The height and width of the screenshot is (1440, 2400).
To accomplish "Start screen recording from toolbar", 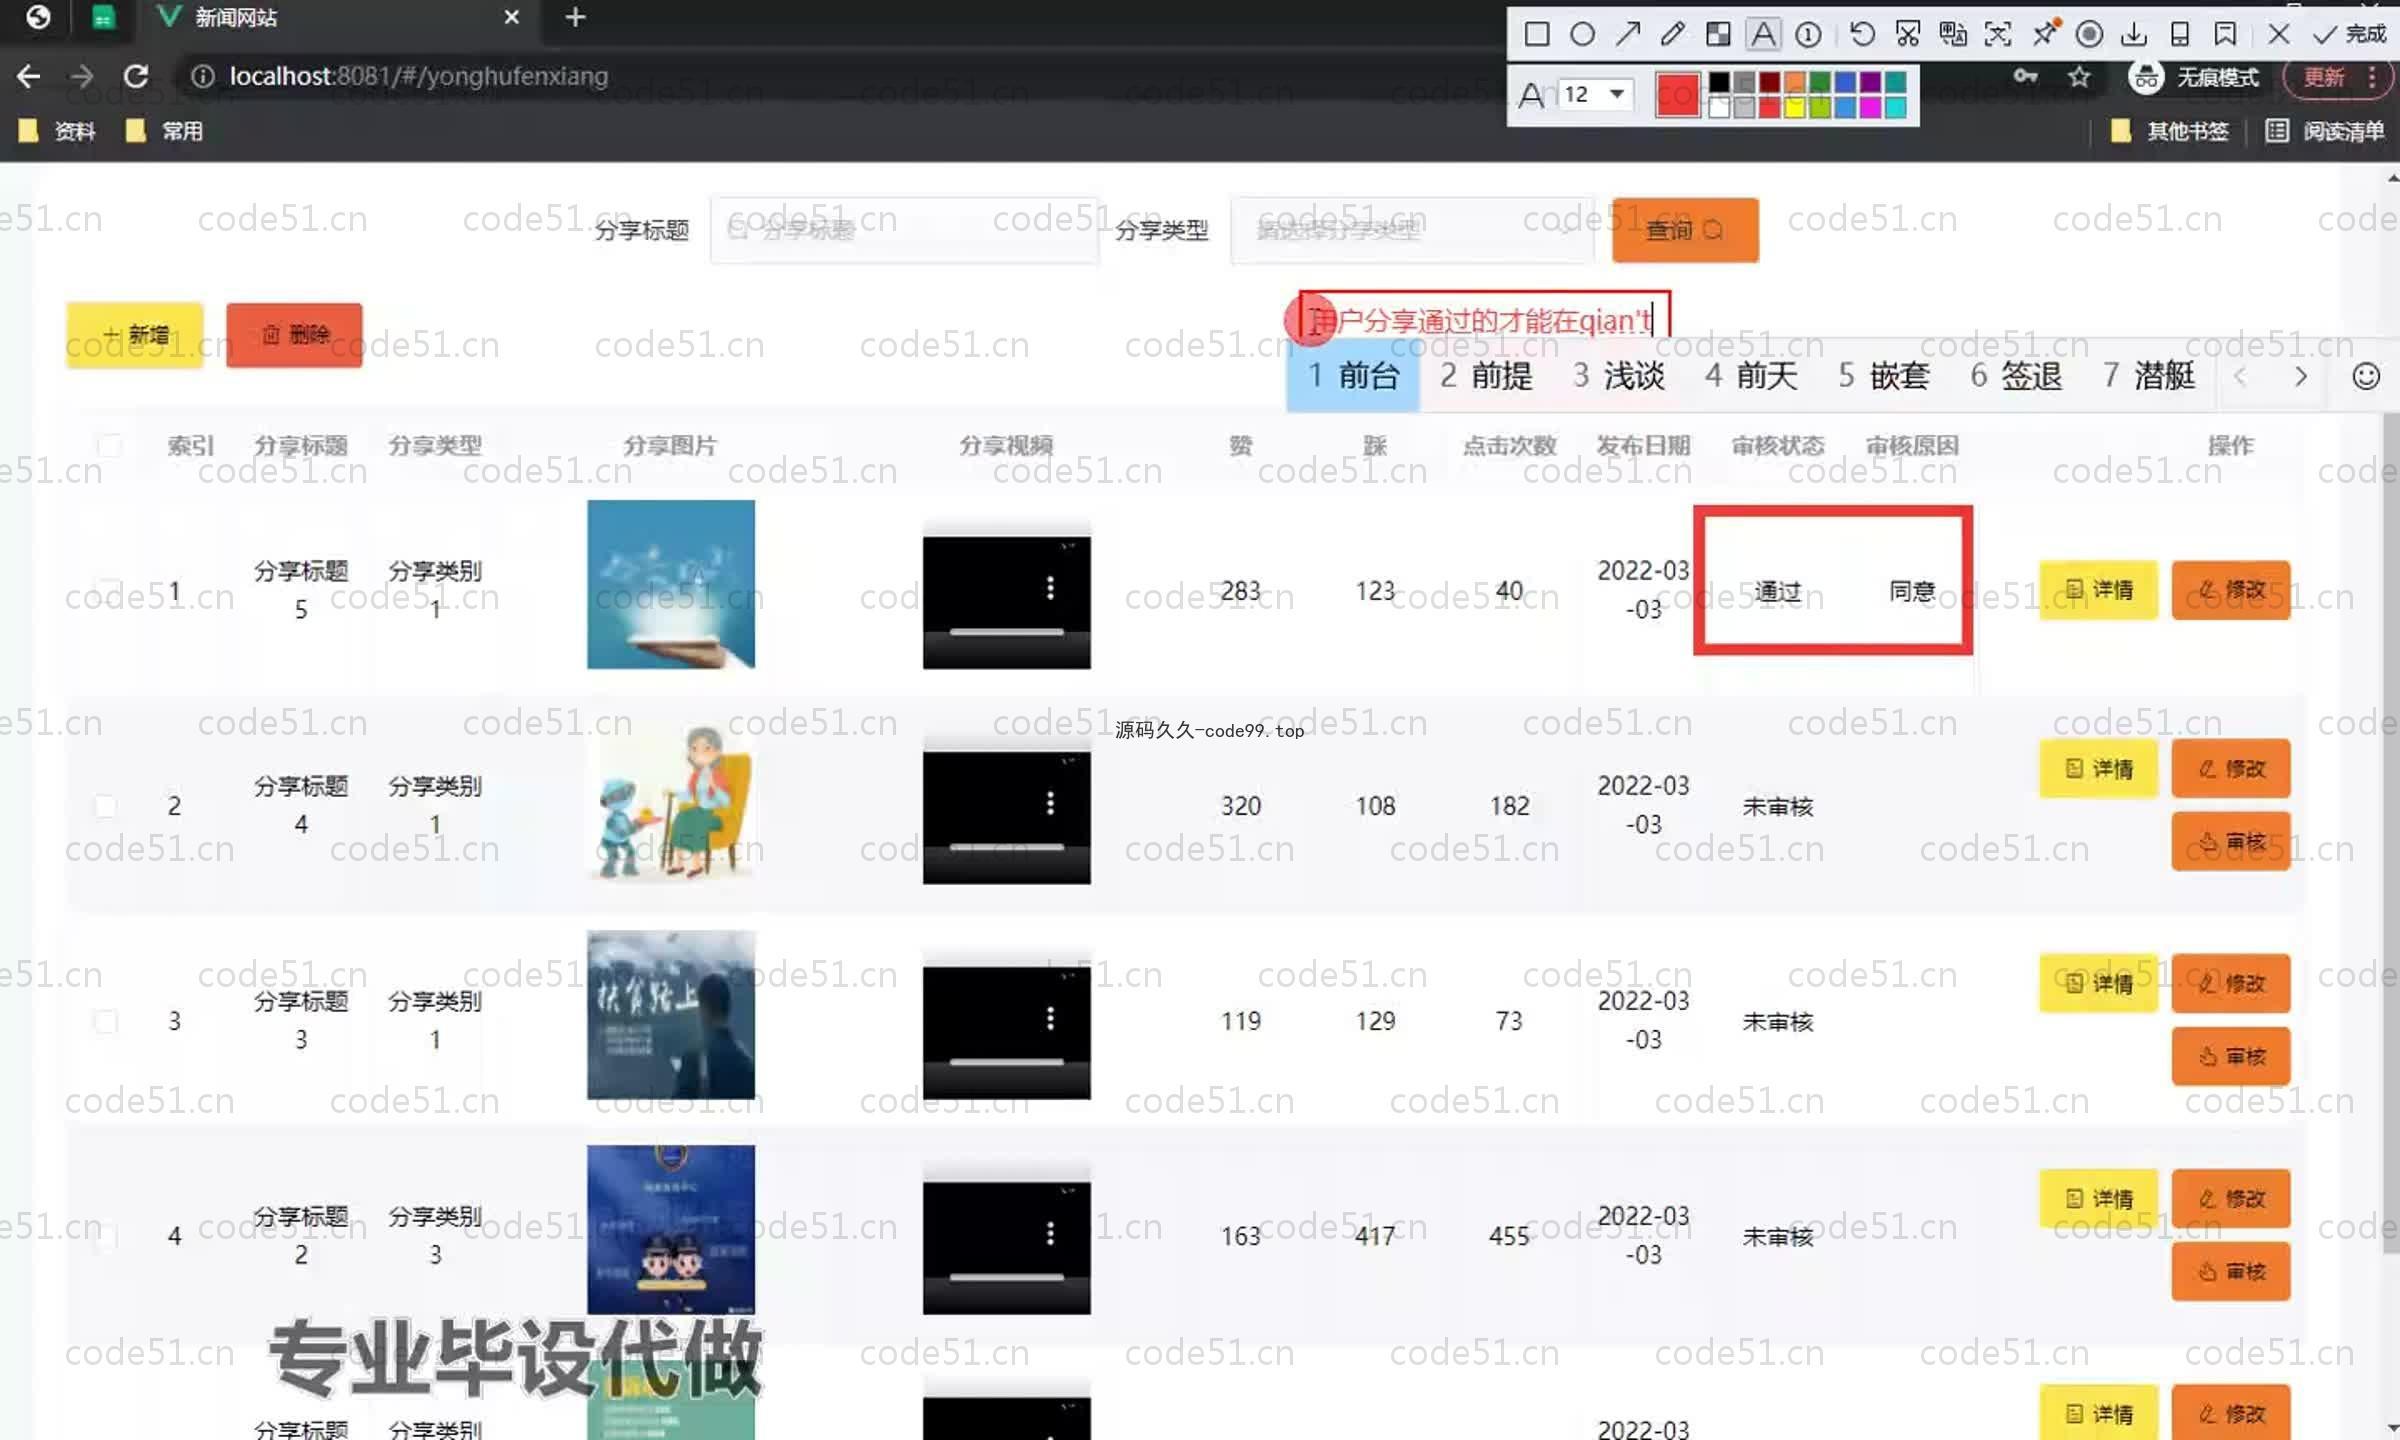I will [x=2089, y=35].
